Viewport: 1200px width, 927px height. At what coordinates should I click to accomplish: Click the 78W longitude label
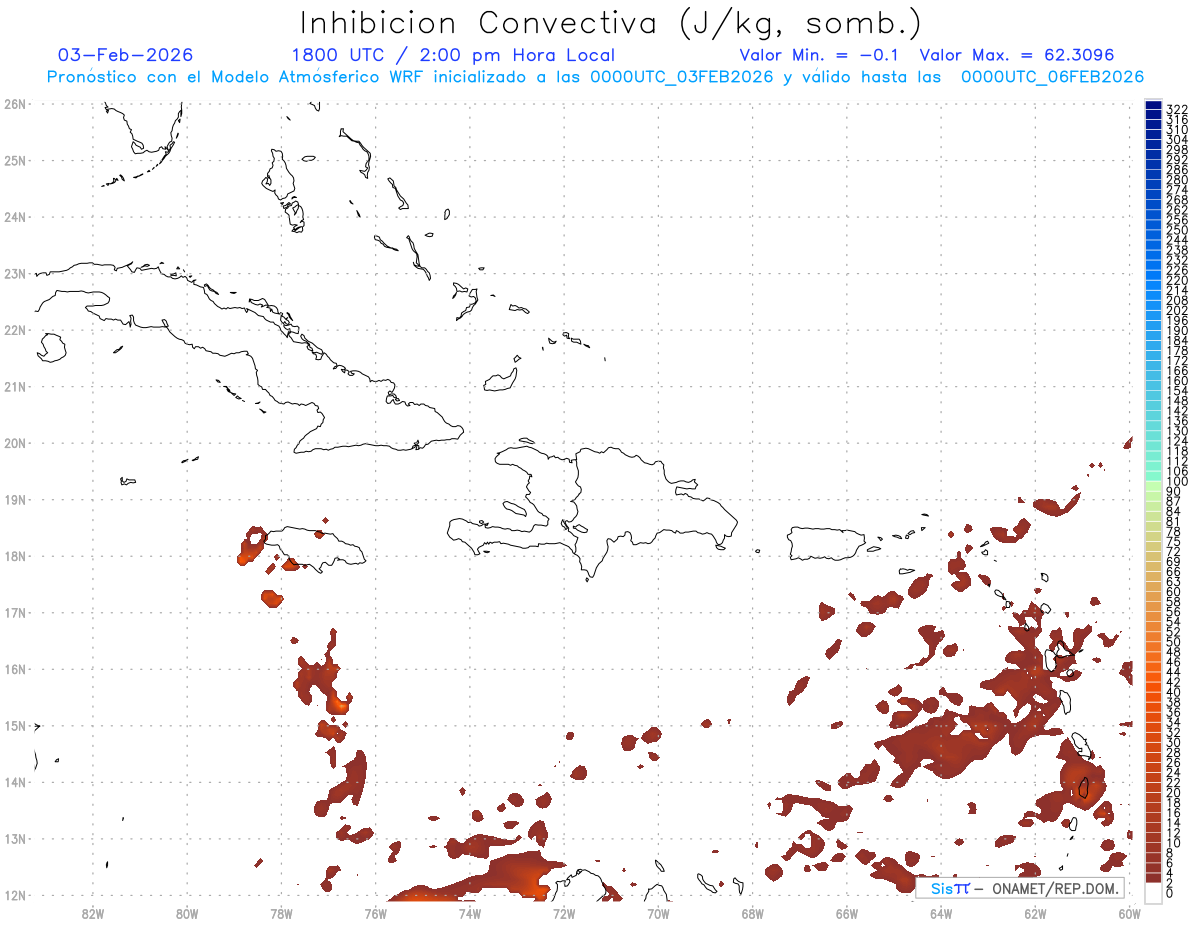point(281,913)
